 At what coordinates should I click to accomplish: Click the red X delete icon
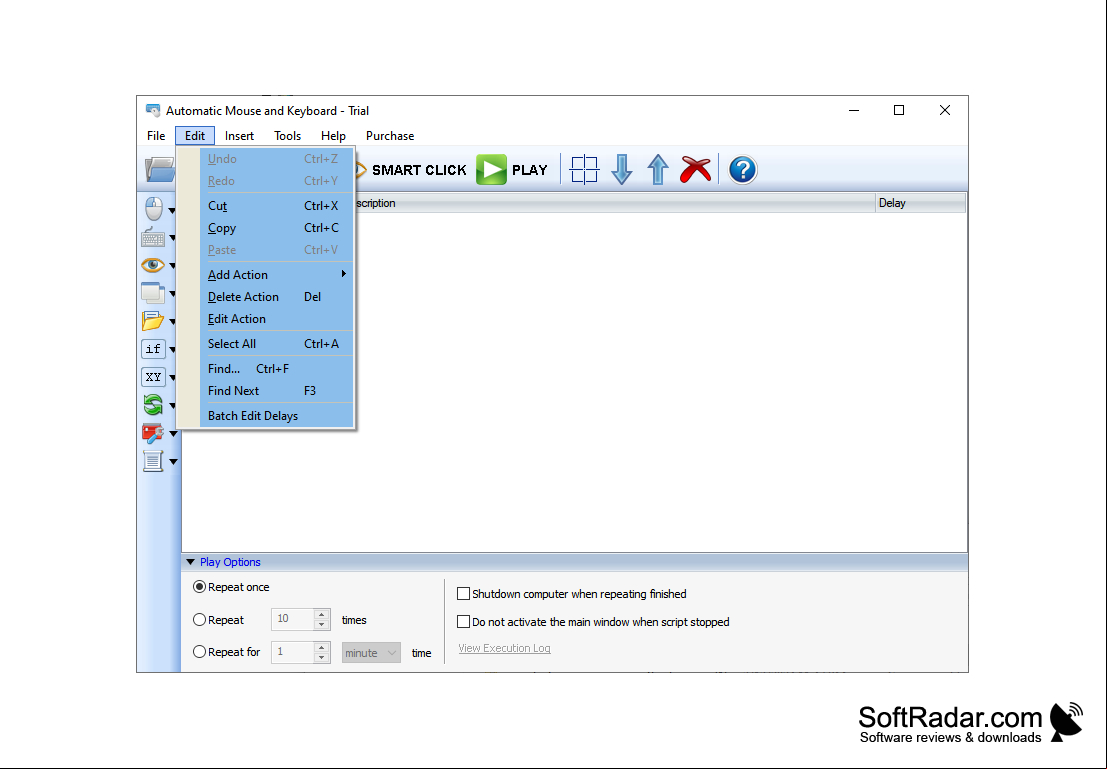pyautogui.click(x=695, y=169)
